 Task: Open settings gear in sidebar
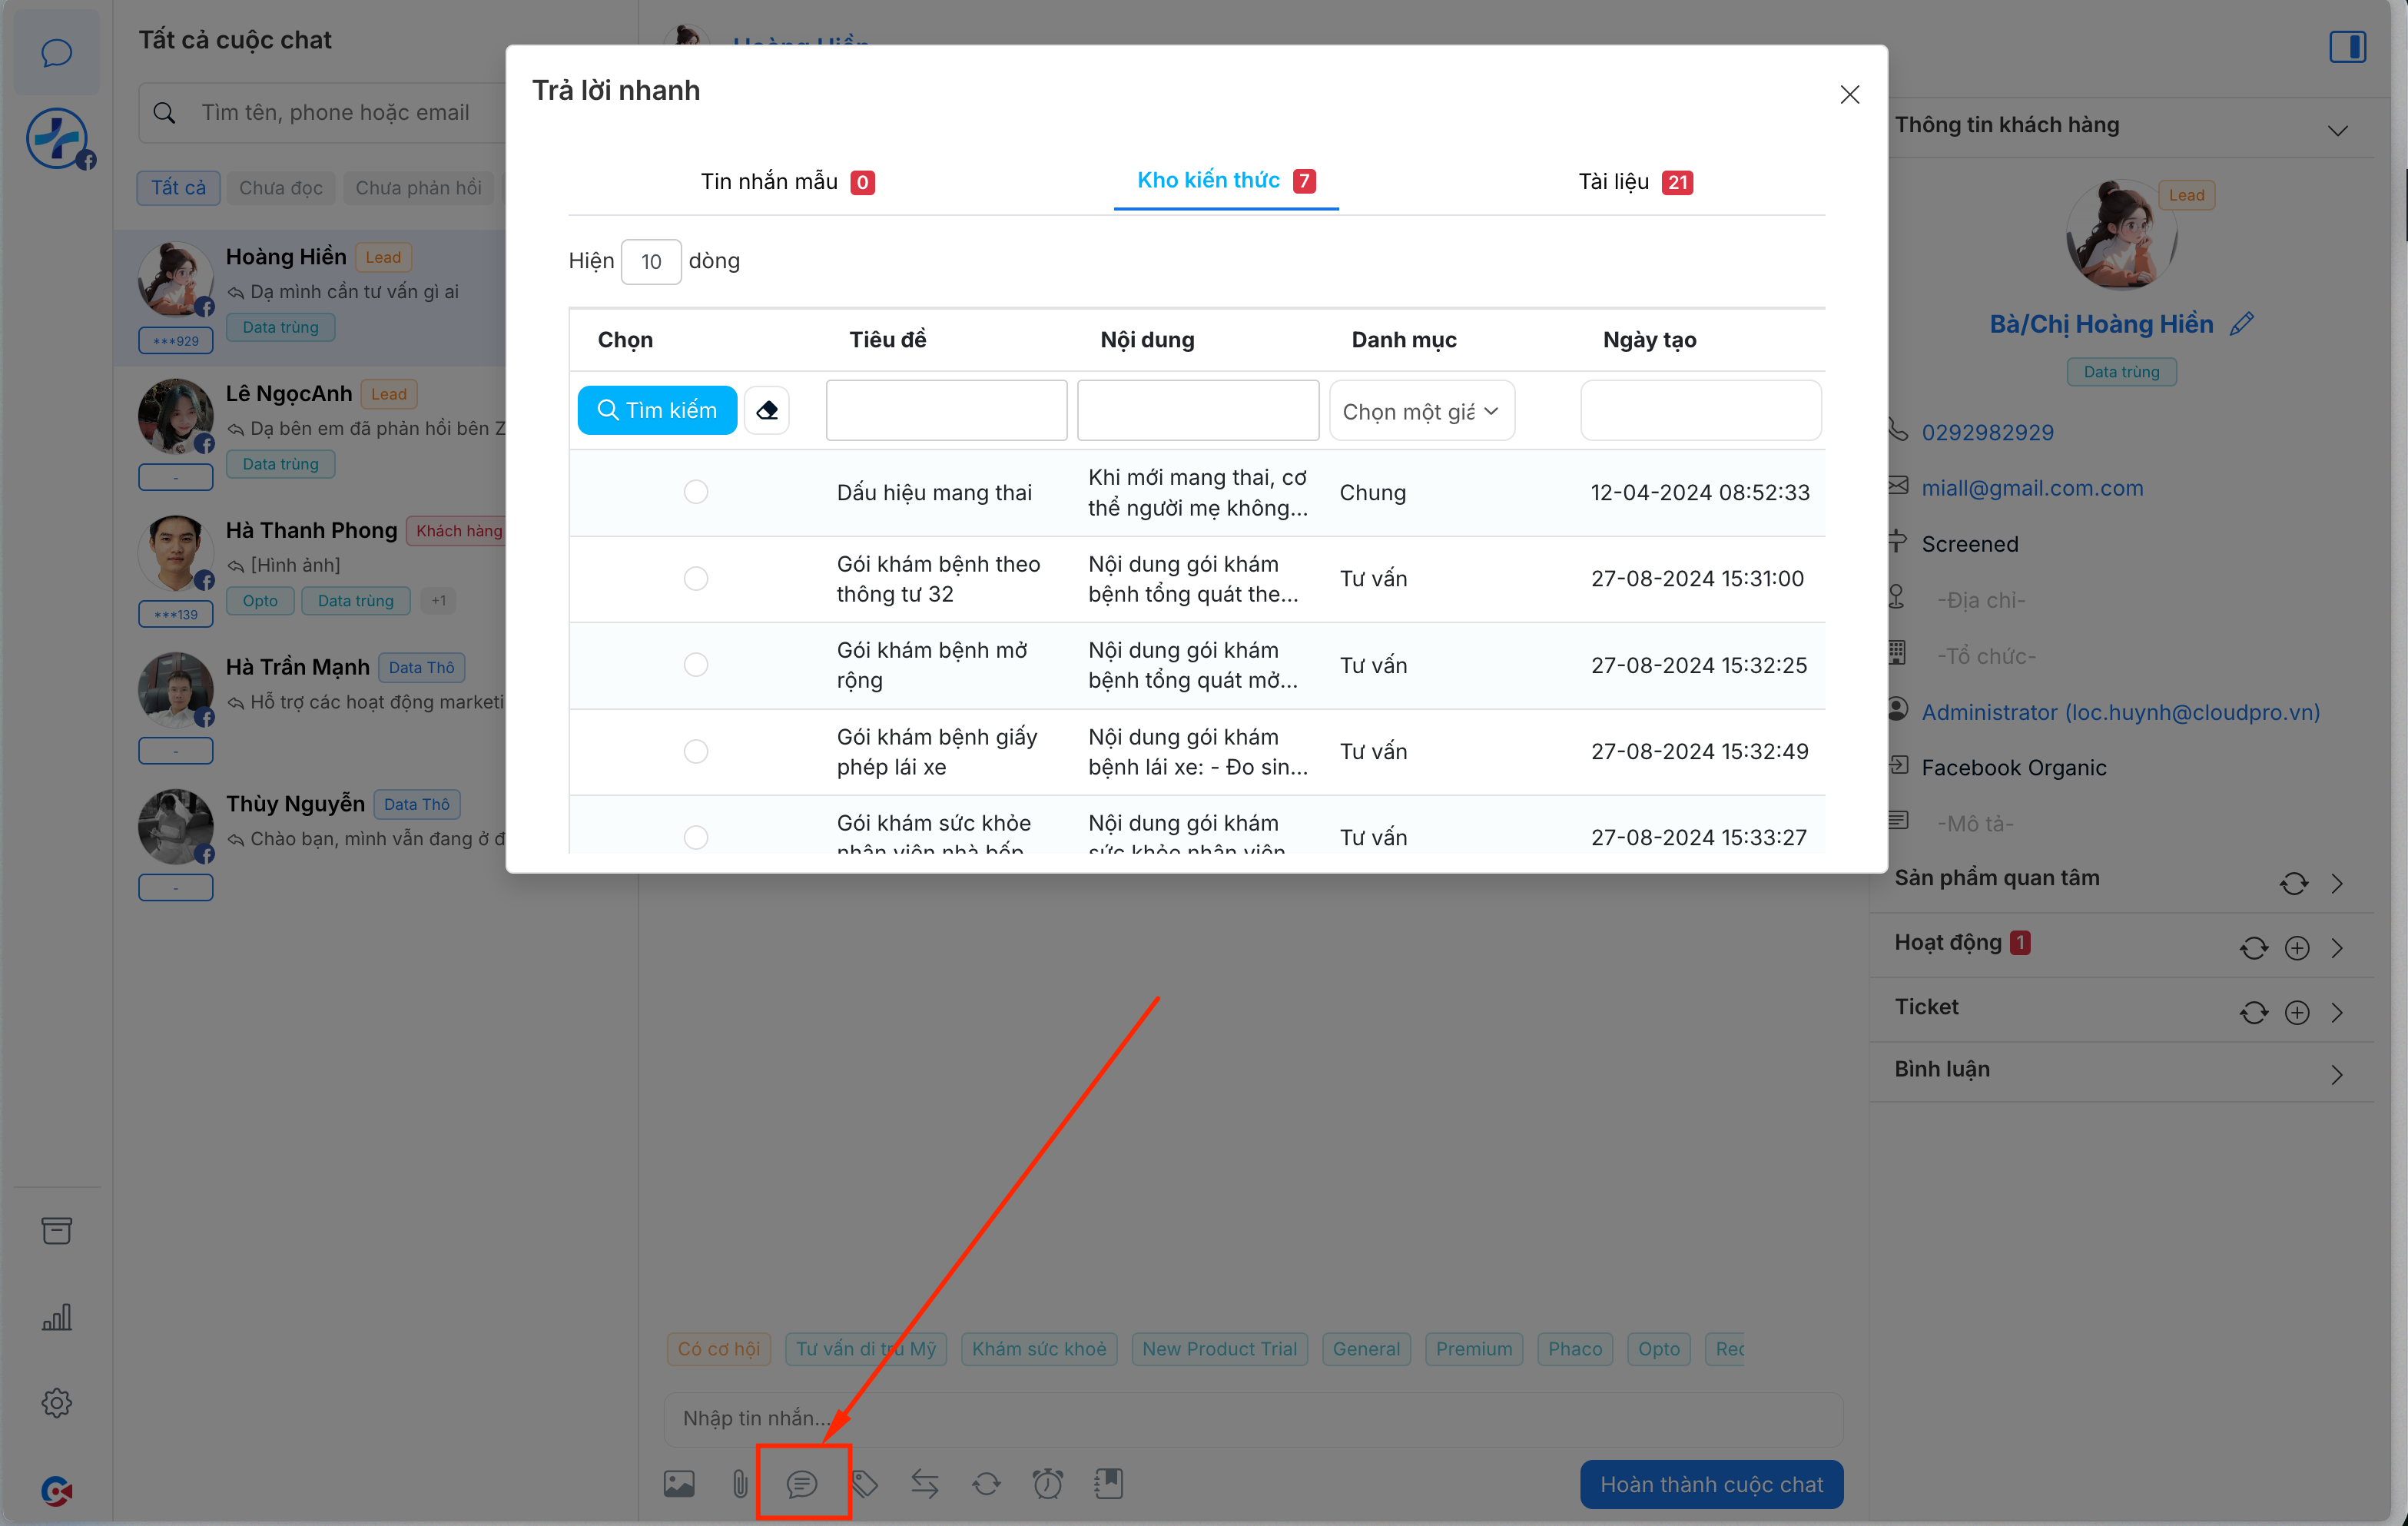coord(57,1403)
